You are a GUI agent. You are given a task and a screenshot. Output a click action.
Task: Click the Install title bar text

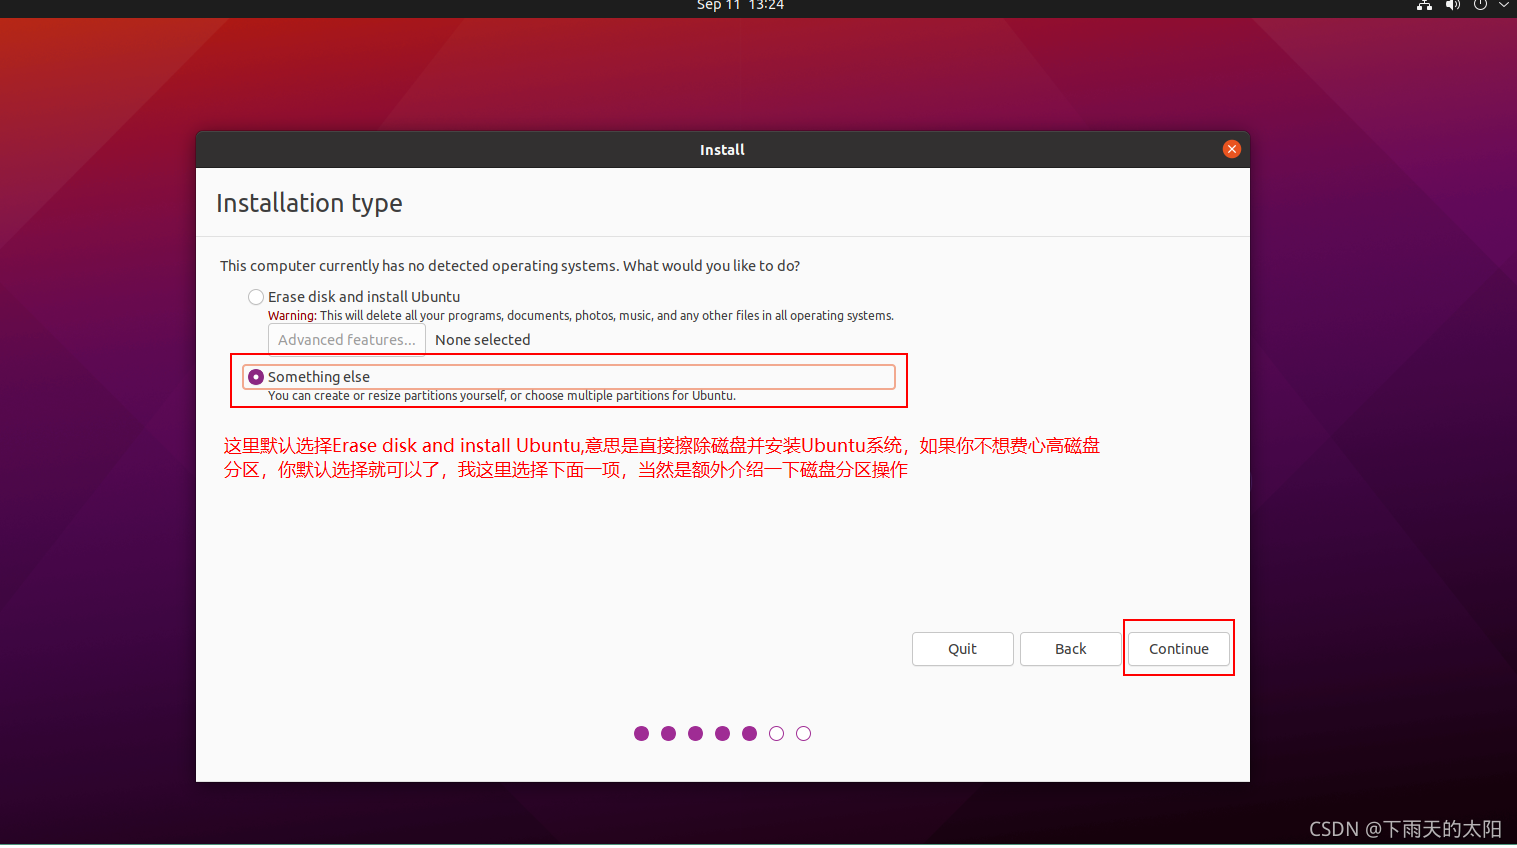click(x=722, y=150)
